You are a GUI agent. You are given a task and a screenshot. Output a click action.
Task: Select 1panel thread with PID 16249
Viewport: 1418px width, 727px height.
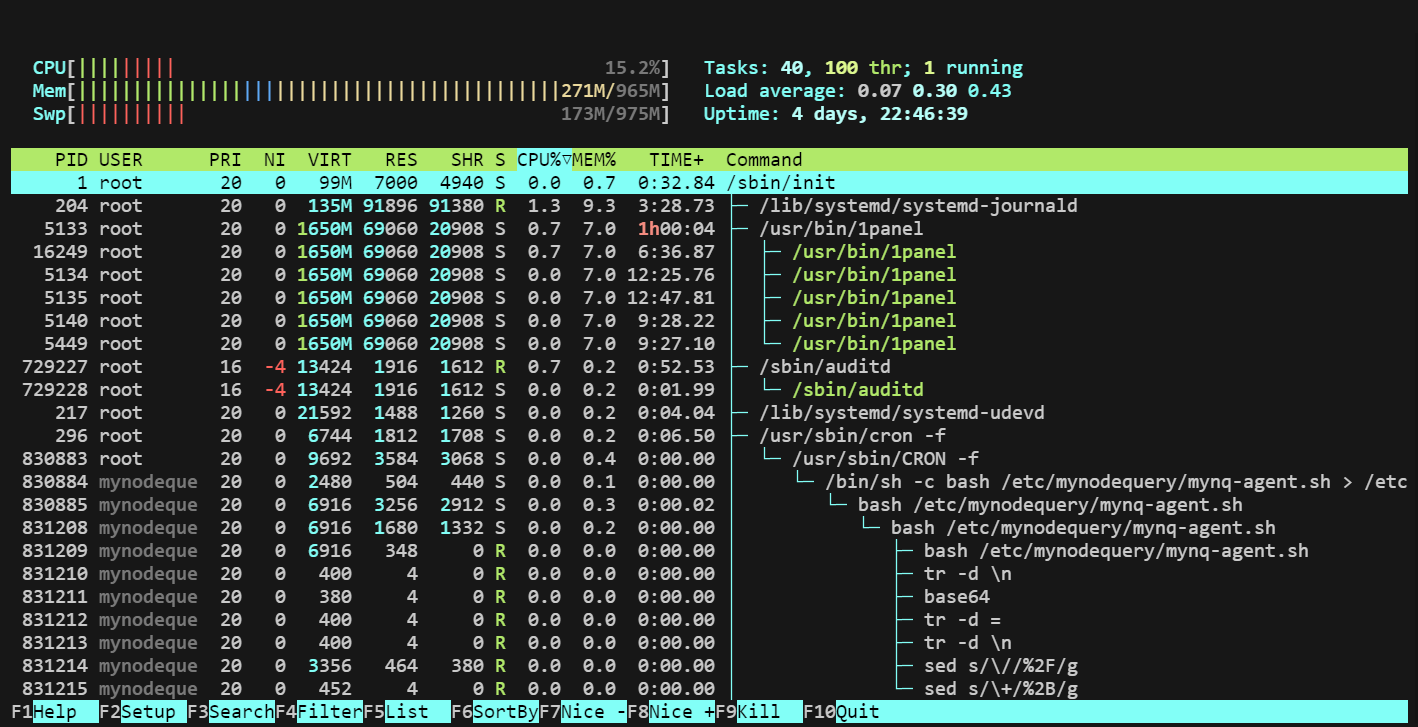click(x=709, y=252)
